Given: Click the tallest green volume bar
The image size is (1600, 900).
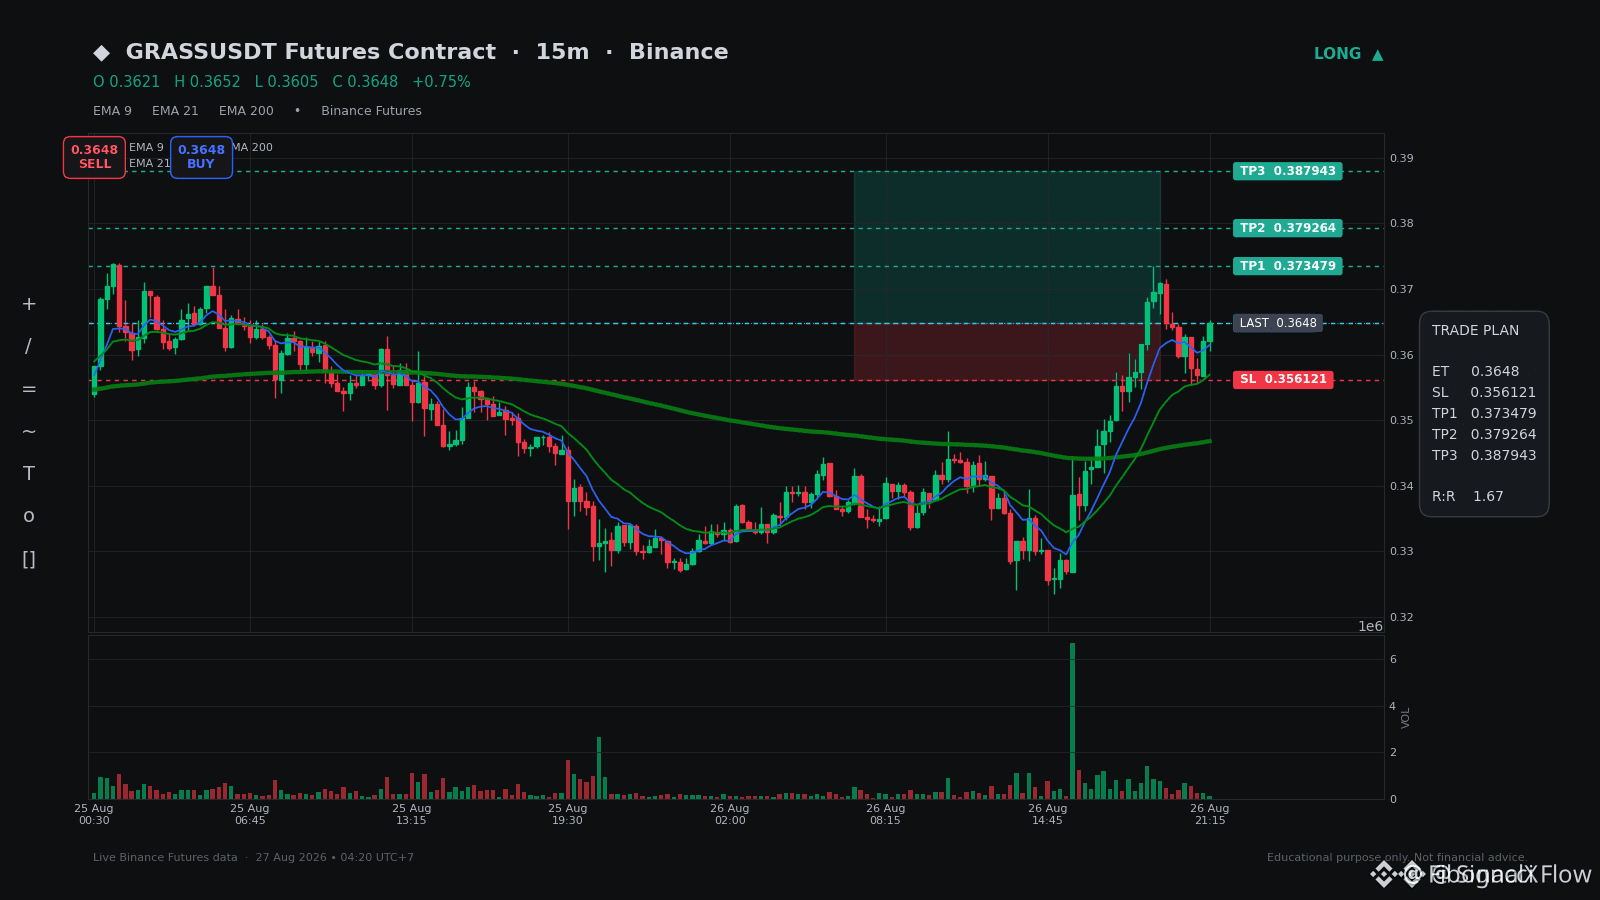Looking at the screenshot, I should (1073, 721).
